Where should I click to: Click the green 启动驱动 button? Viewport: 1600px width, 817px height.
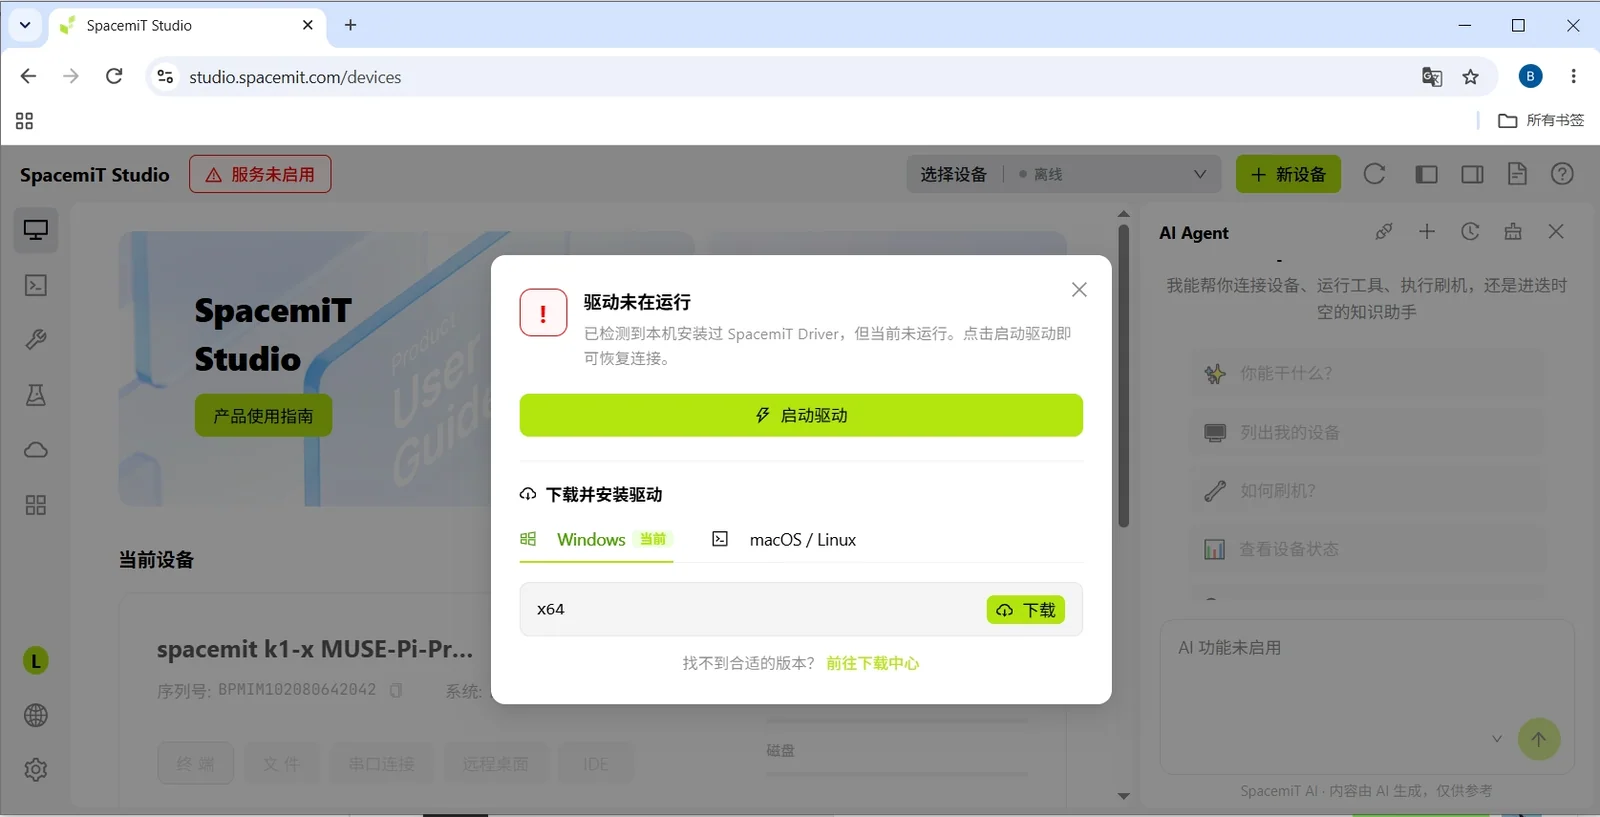pos(801,415)
